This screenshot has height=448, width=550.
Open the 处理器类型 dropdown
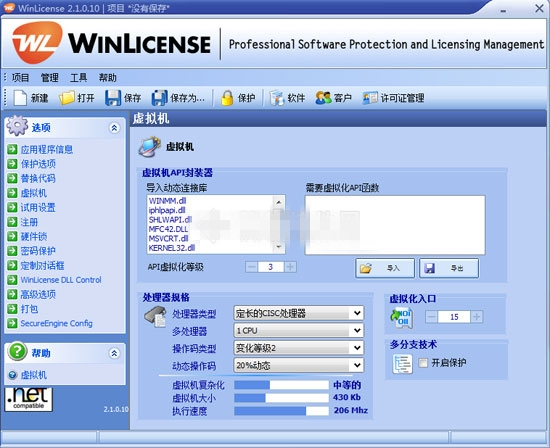pyautogui.click(x=299, y=313)
